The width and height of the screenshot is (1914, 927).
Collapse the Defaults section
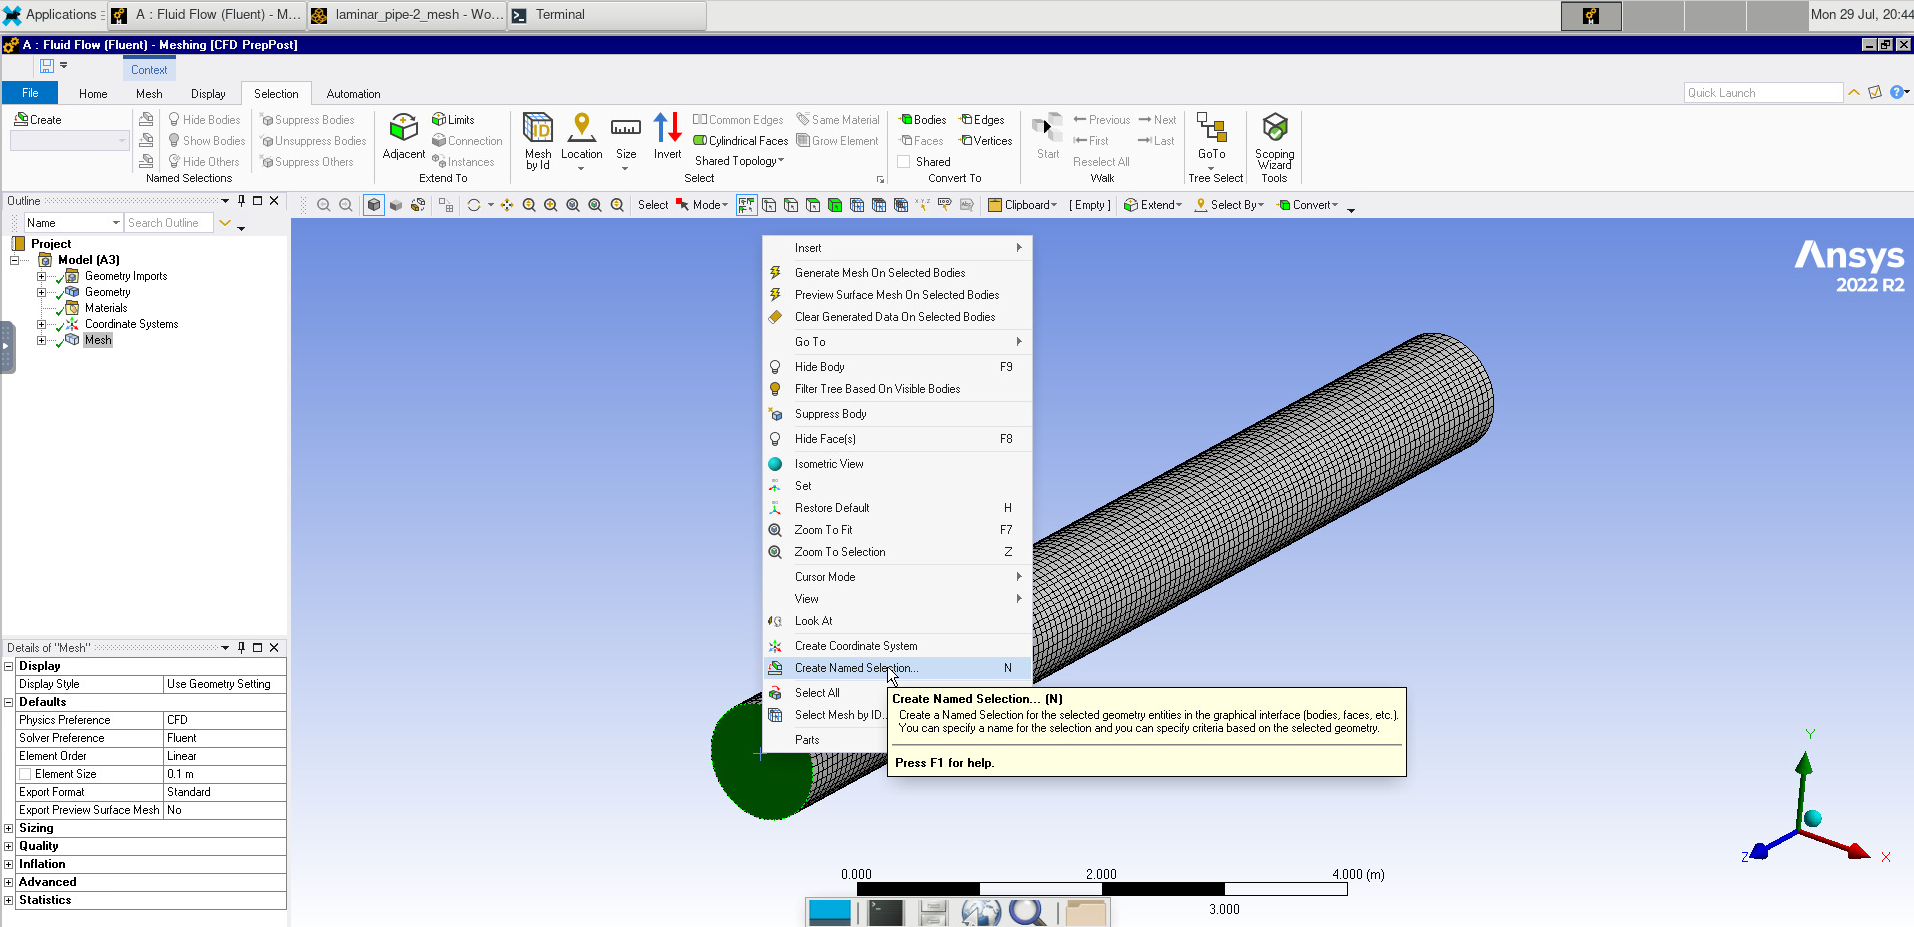[9, 702]
